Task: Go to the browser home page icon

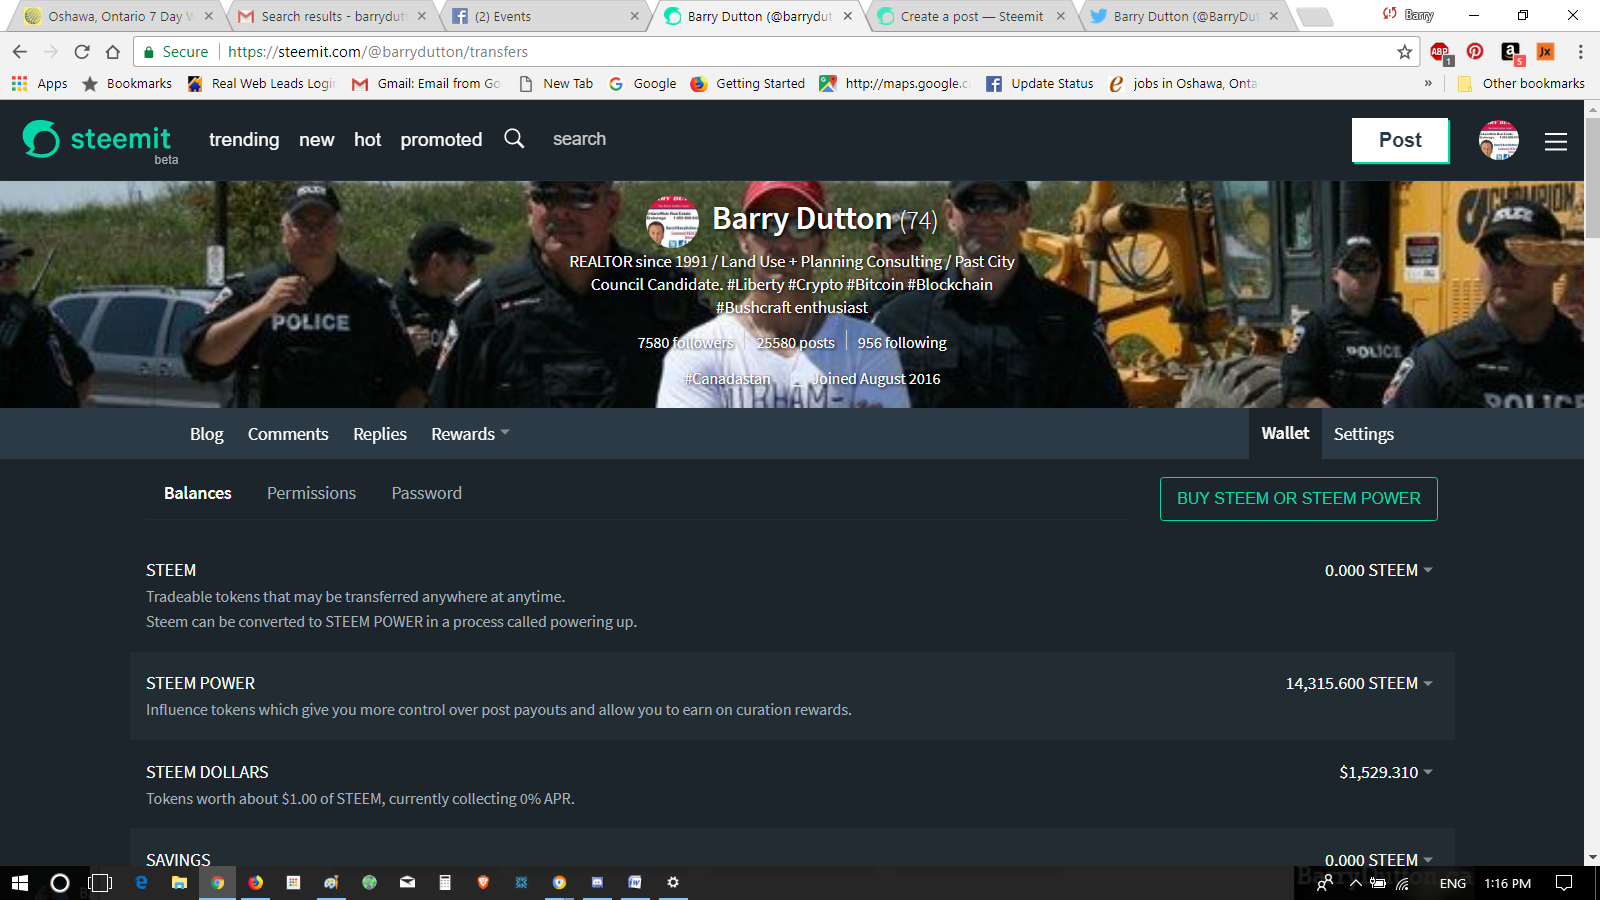Action: 113,52
